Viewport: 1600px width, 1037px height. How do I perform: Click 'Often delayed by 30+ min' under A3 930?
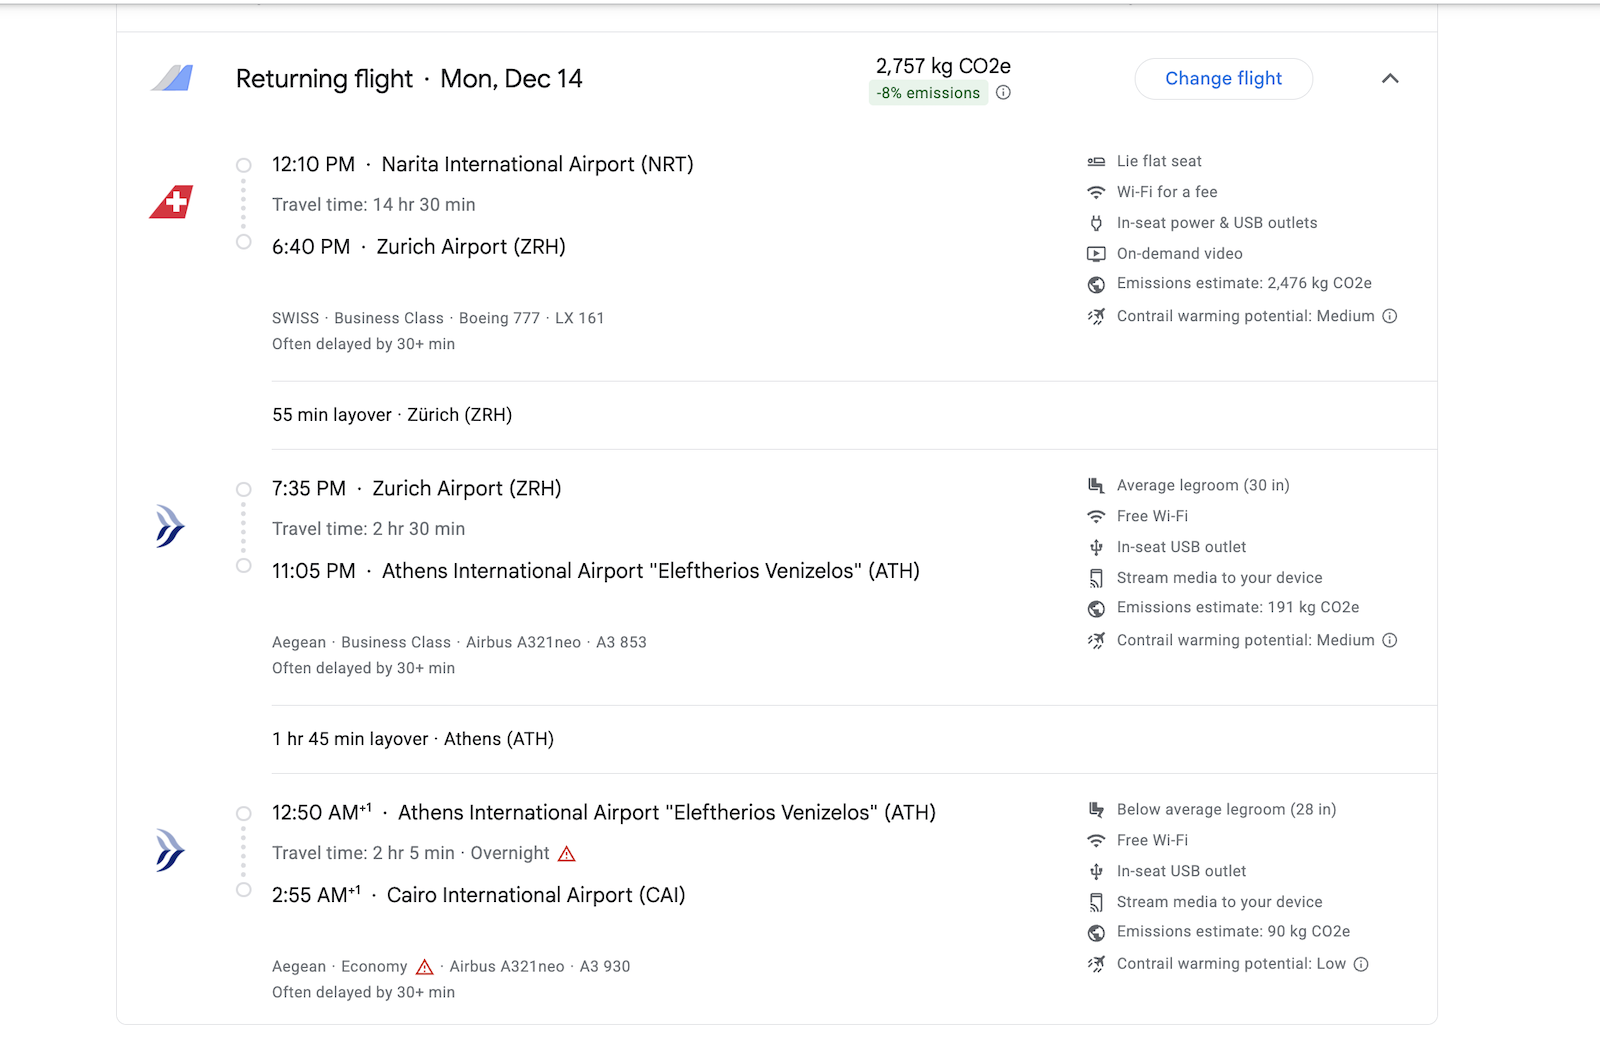363,992
